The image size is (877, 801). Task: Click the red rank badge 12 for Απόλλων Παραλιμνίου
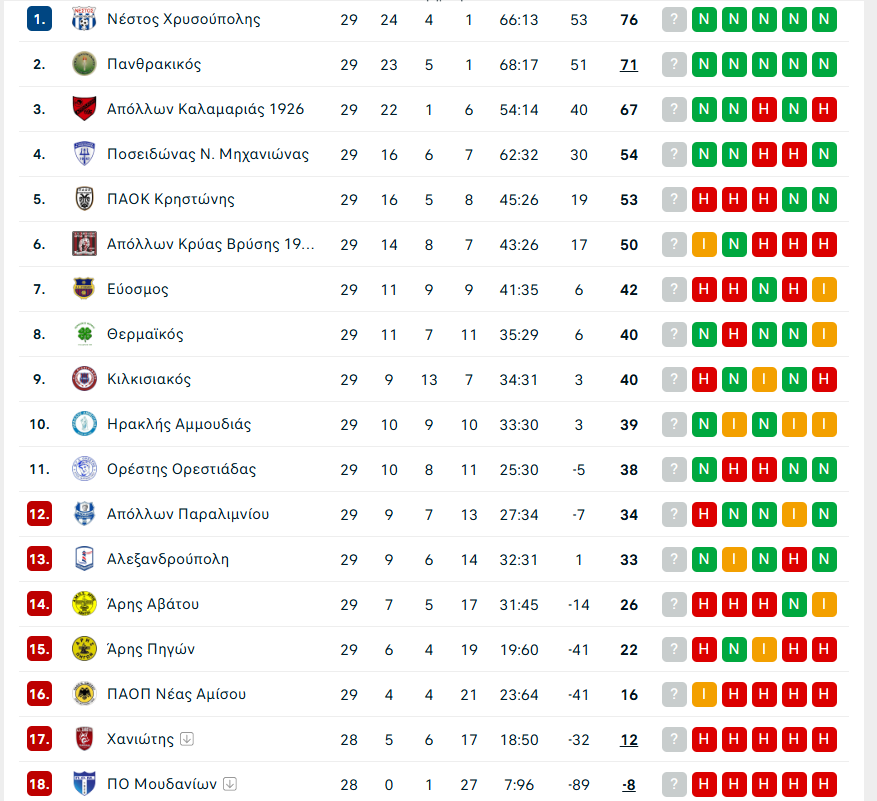39,514
